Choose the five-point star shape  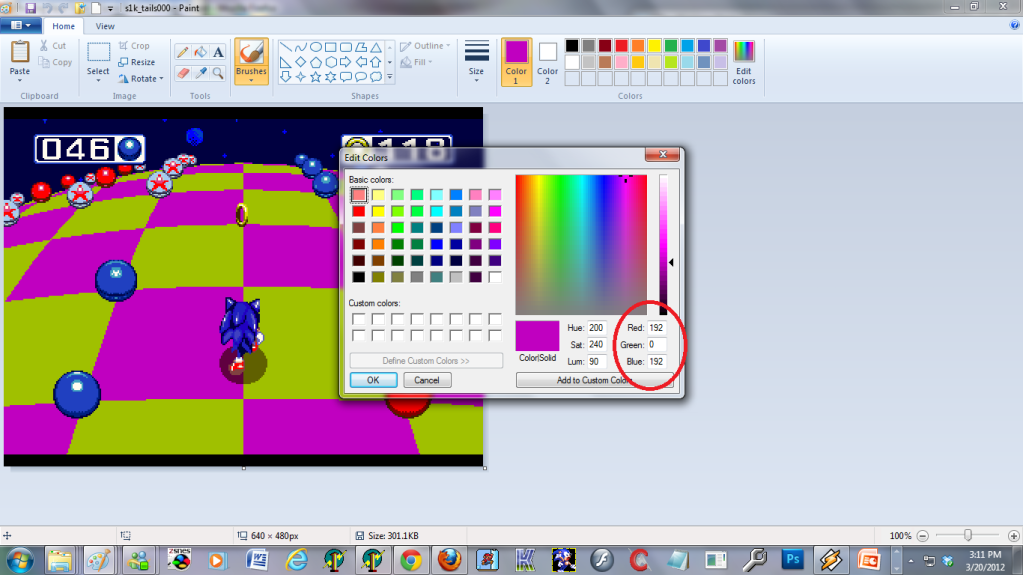[316, 77]
